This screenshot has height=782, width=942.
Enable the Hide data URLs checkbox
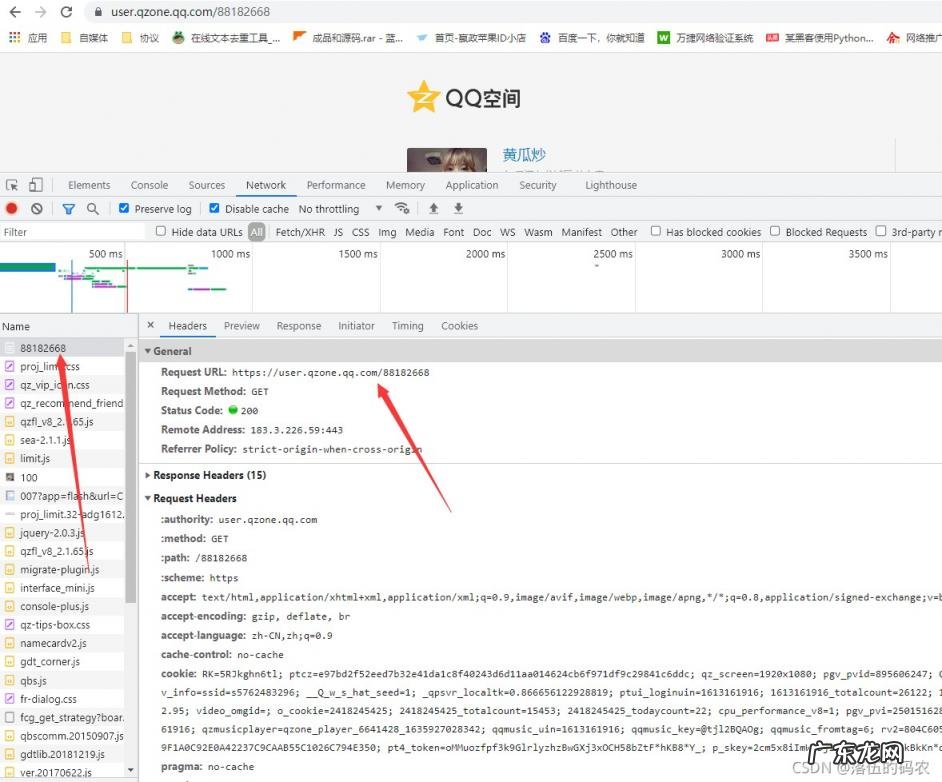coord(161,232)
